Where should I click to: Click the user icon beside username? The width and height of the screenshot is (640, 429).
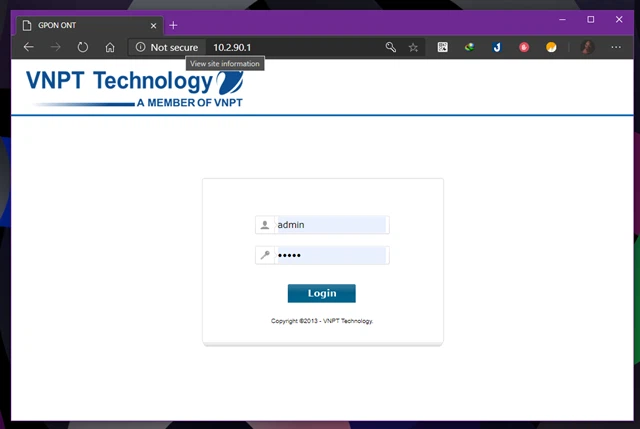click(x=265, y=225)
